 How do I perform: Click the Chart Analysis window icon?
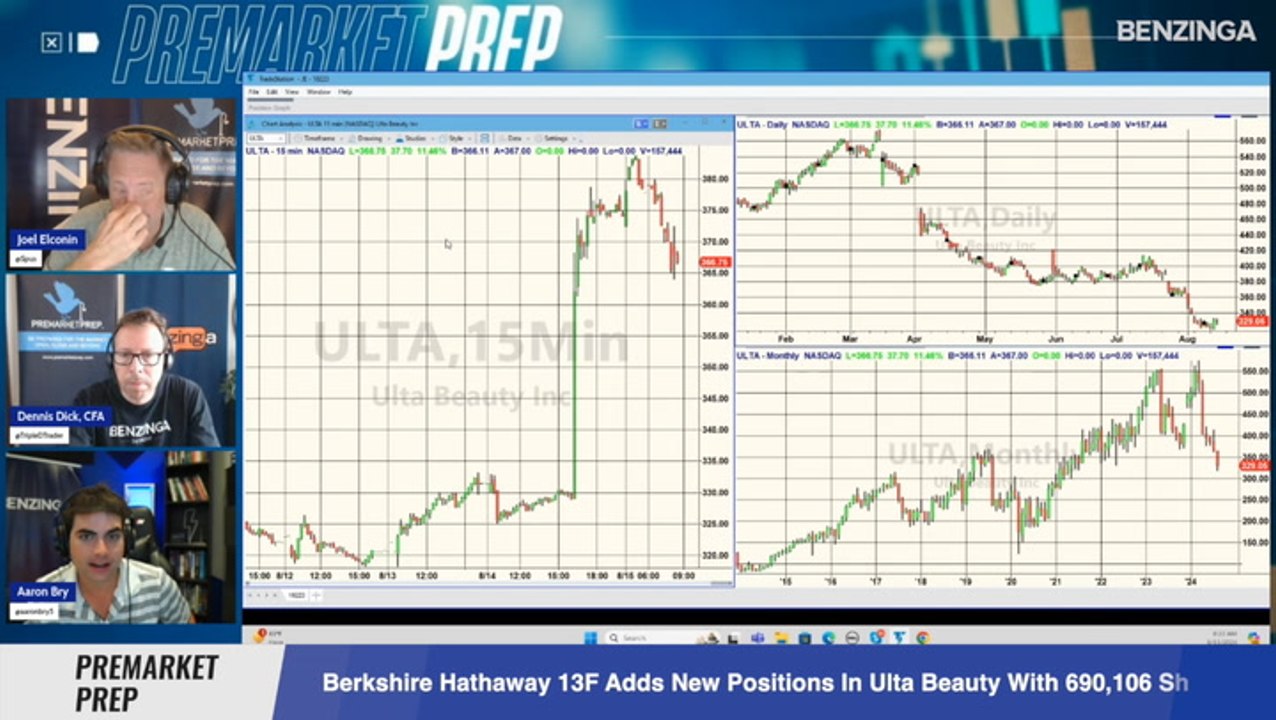click(252, 123)
